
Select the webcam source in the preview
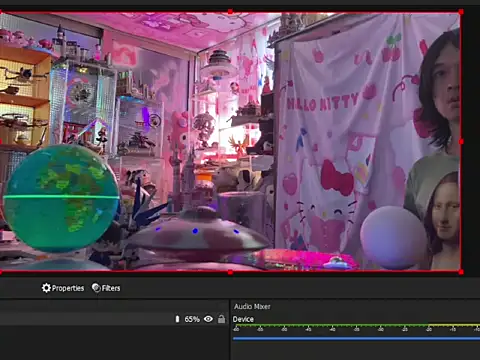click(230, 142)
